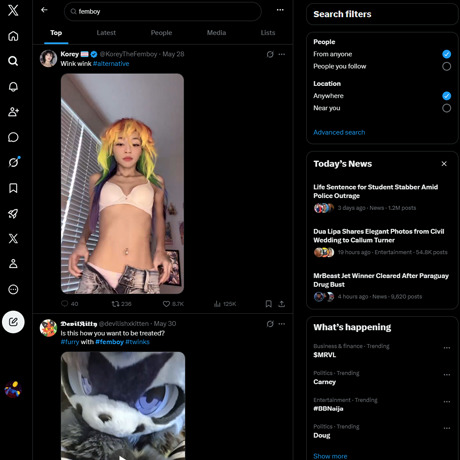Image resolution: width=460 pixels, height=460 pixels.
Task: Go back with the arrow icon
Action: point(44,10)
